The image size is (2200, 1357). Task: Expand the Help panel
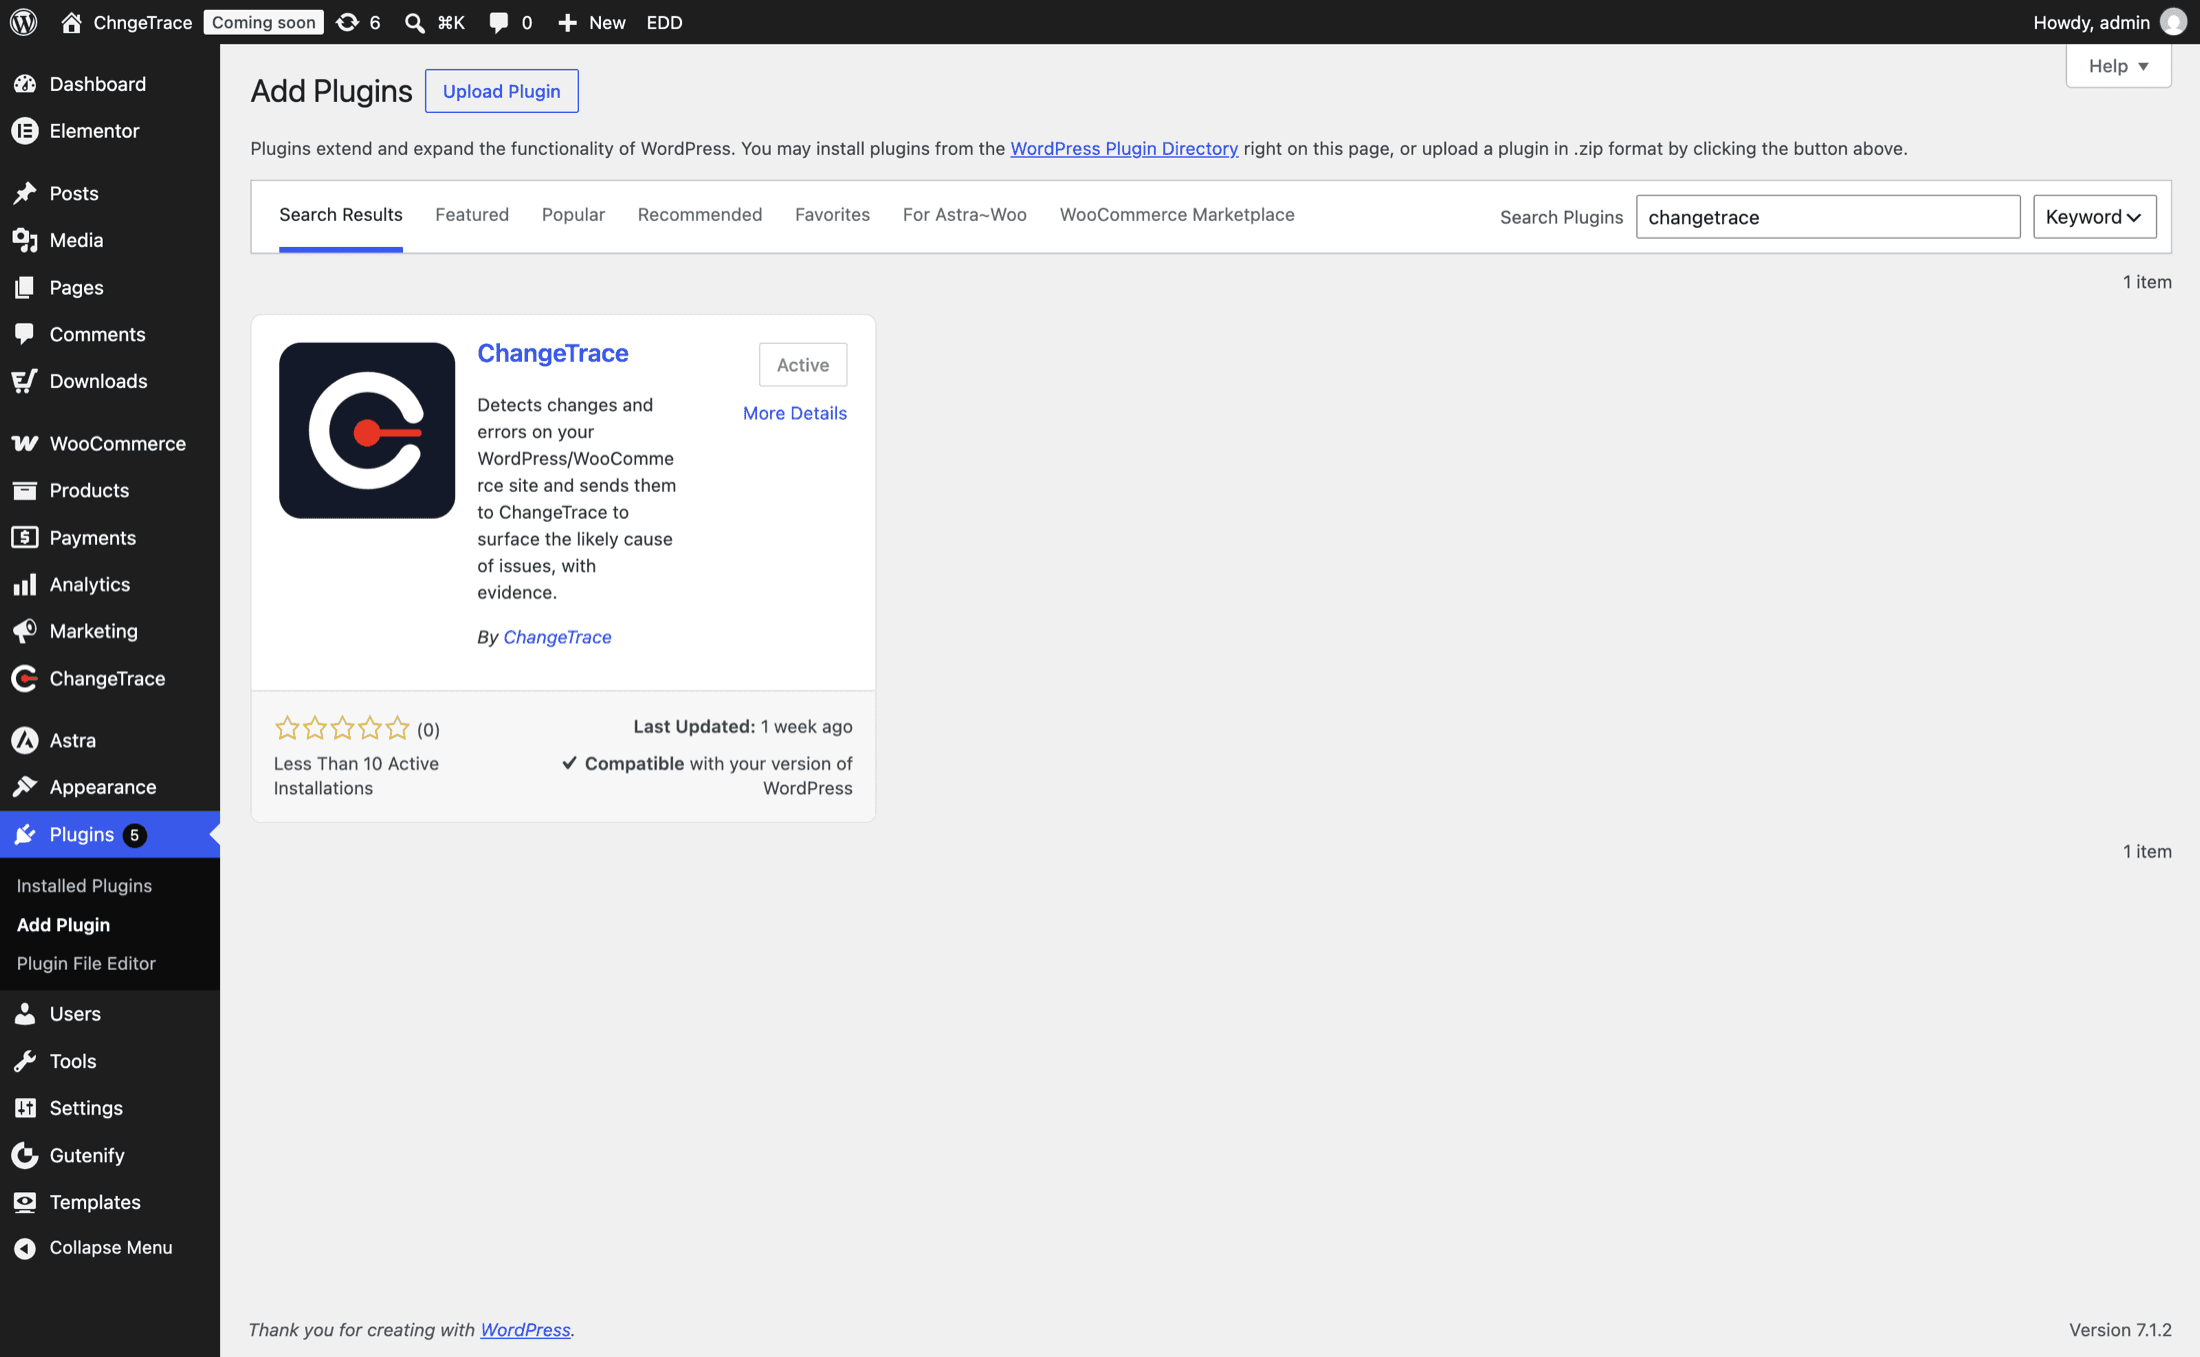[x=2118, y=66]
